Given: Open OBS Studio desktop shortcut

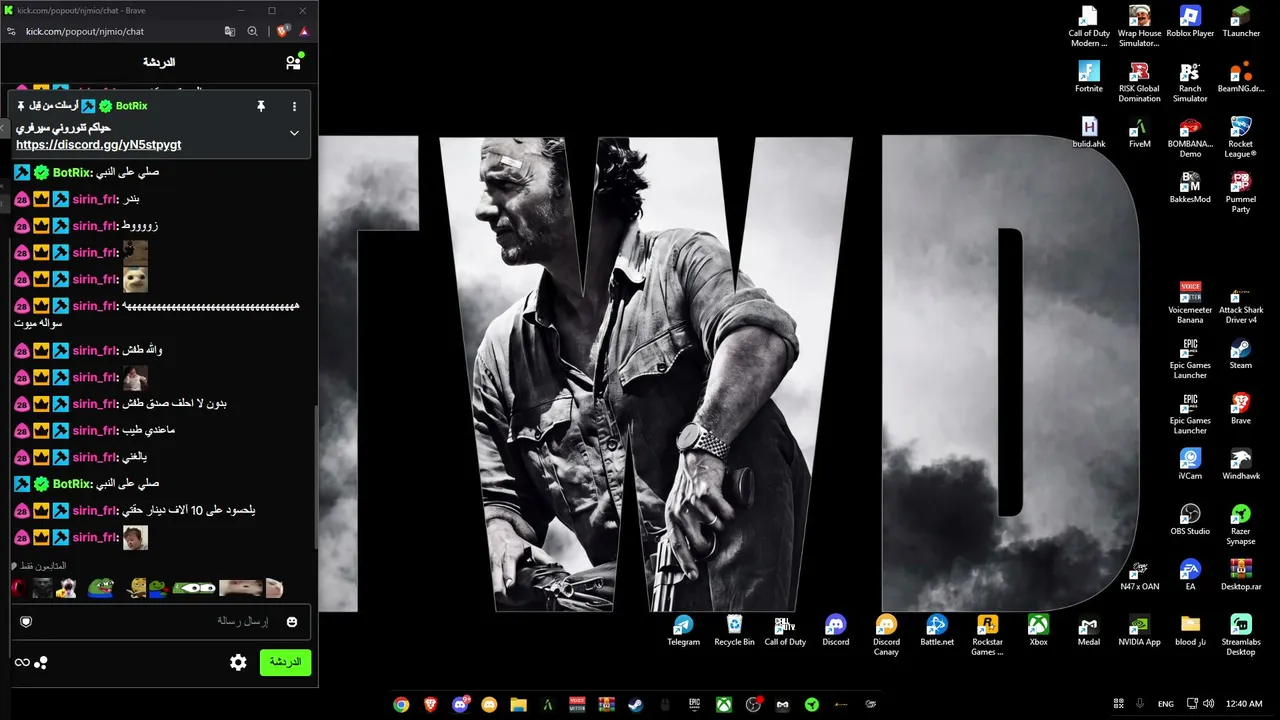Looking at the screenshot, I should (1190, 519).
